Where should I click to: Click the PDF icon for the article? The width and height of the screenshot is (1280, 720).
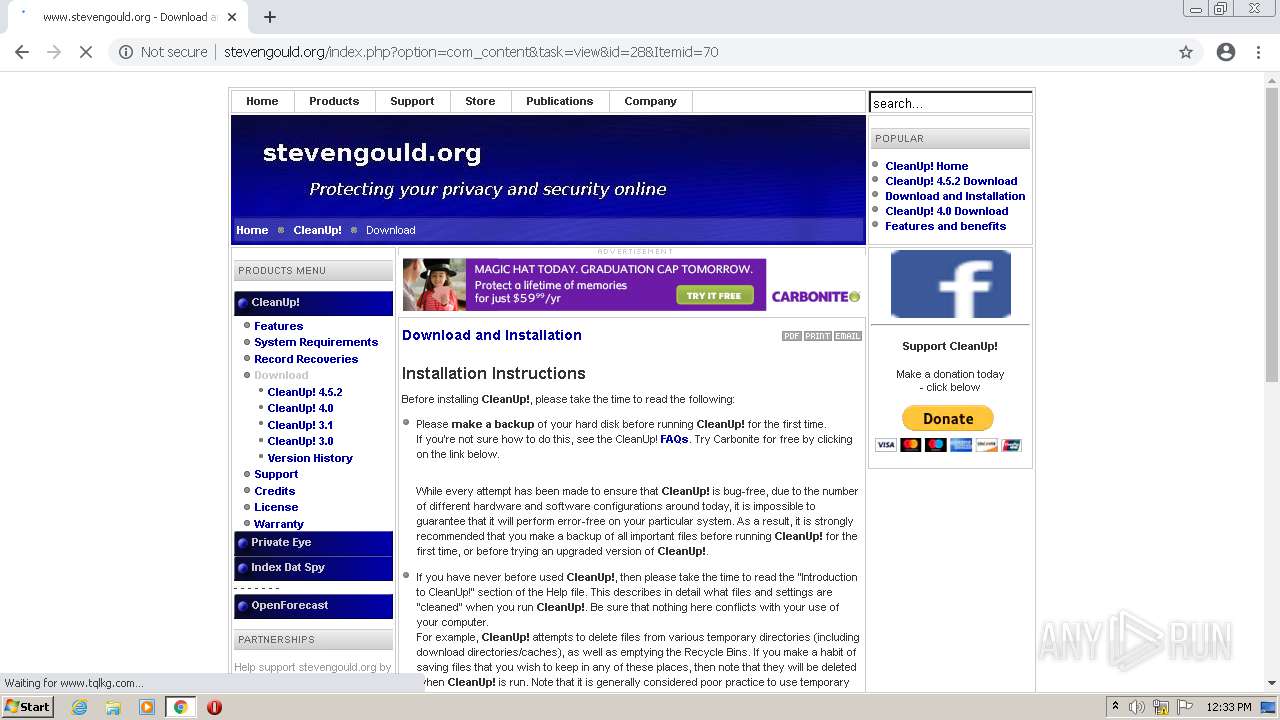click(792, 336)
